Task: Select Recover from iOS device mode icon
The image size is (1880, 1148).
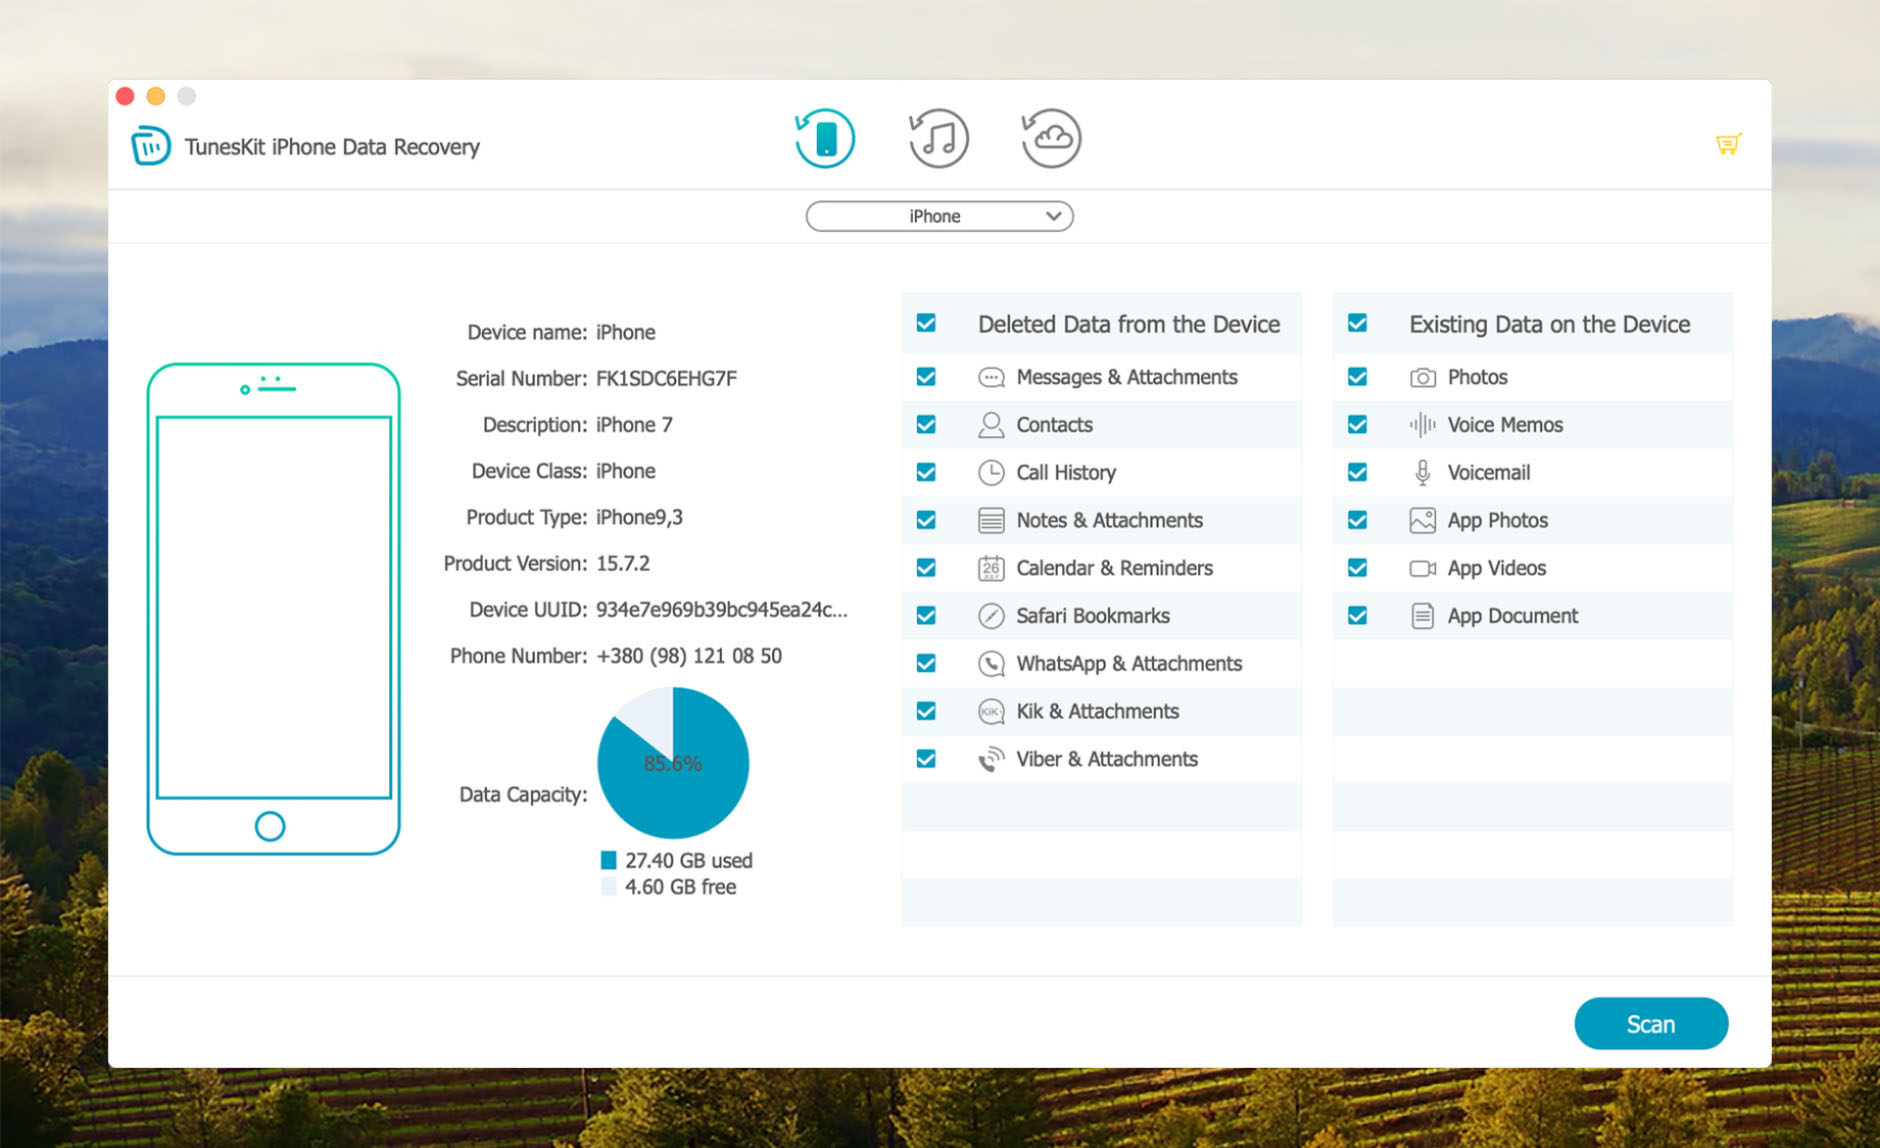Action: coord(825,138)
